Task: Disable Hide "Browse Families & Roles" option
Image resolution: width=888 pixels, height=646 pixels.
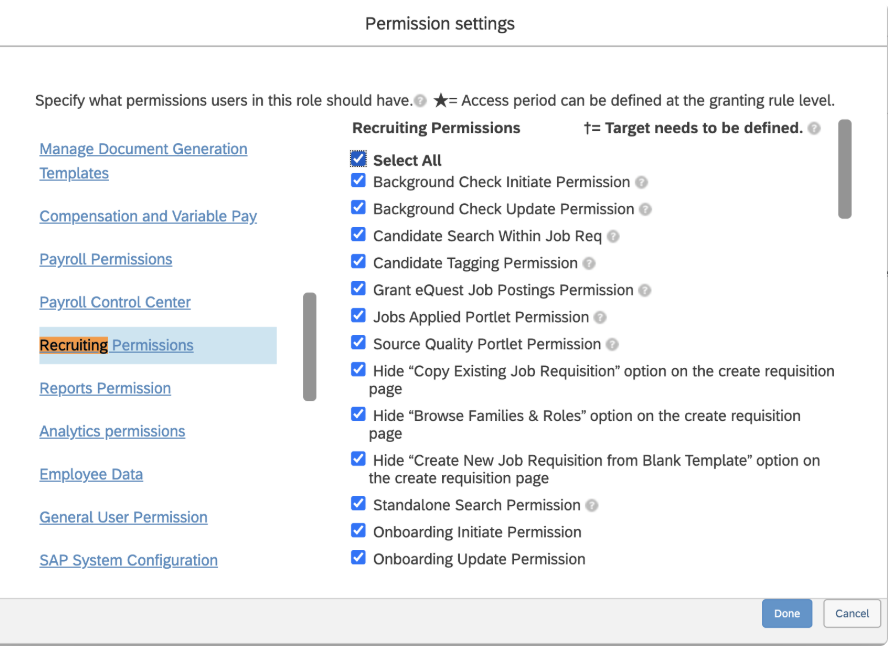Action: (359, 414)
